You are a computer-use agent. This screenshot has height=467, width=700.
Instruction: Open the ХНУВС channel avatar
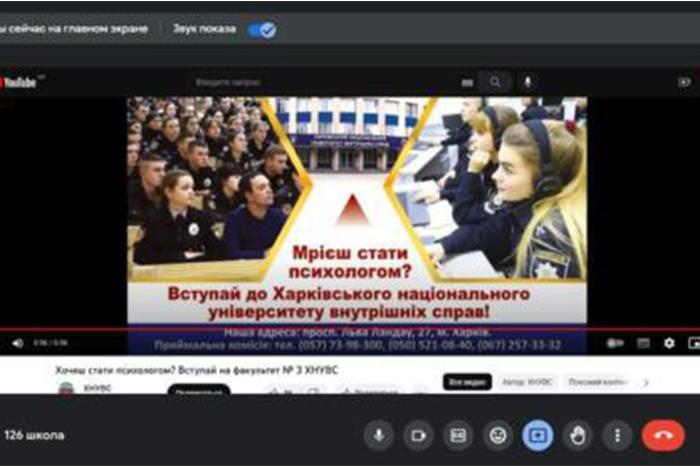(x=66, y=389)
